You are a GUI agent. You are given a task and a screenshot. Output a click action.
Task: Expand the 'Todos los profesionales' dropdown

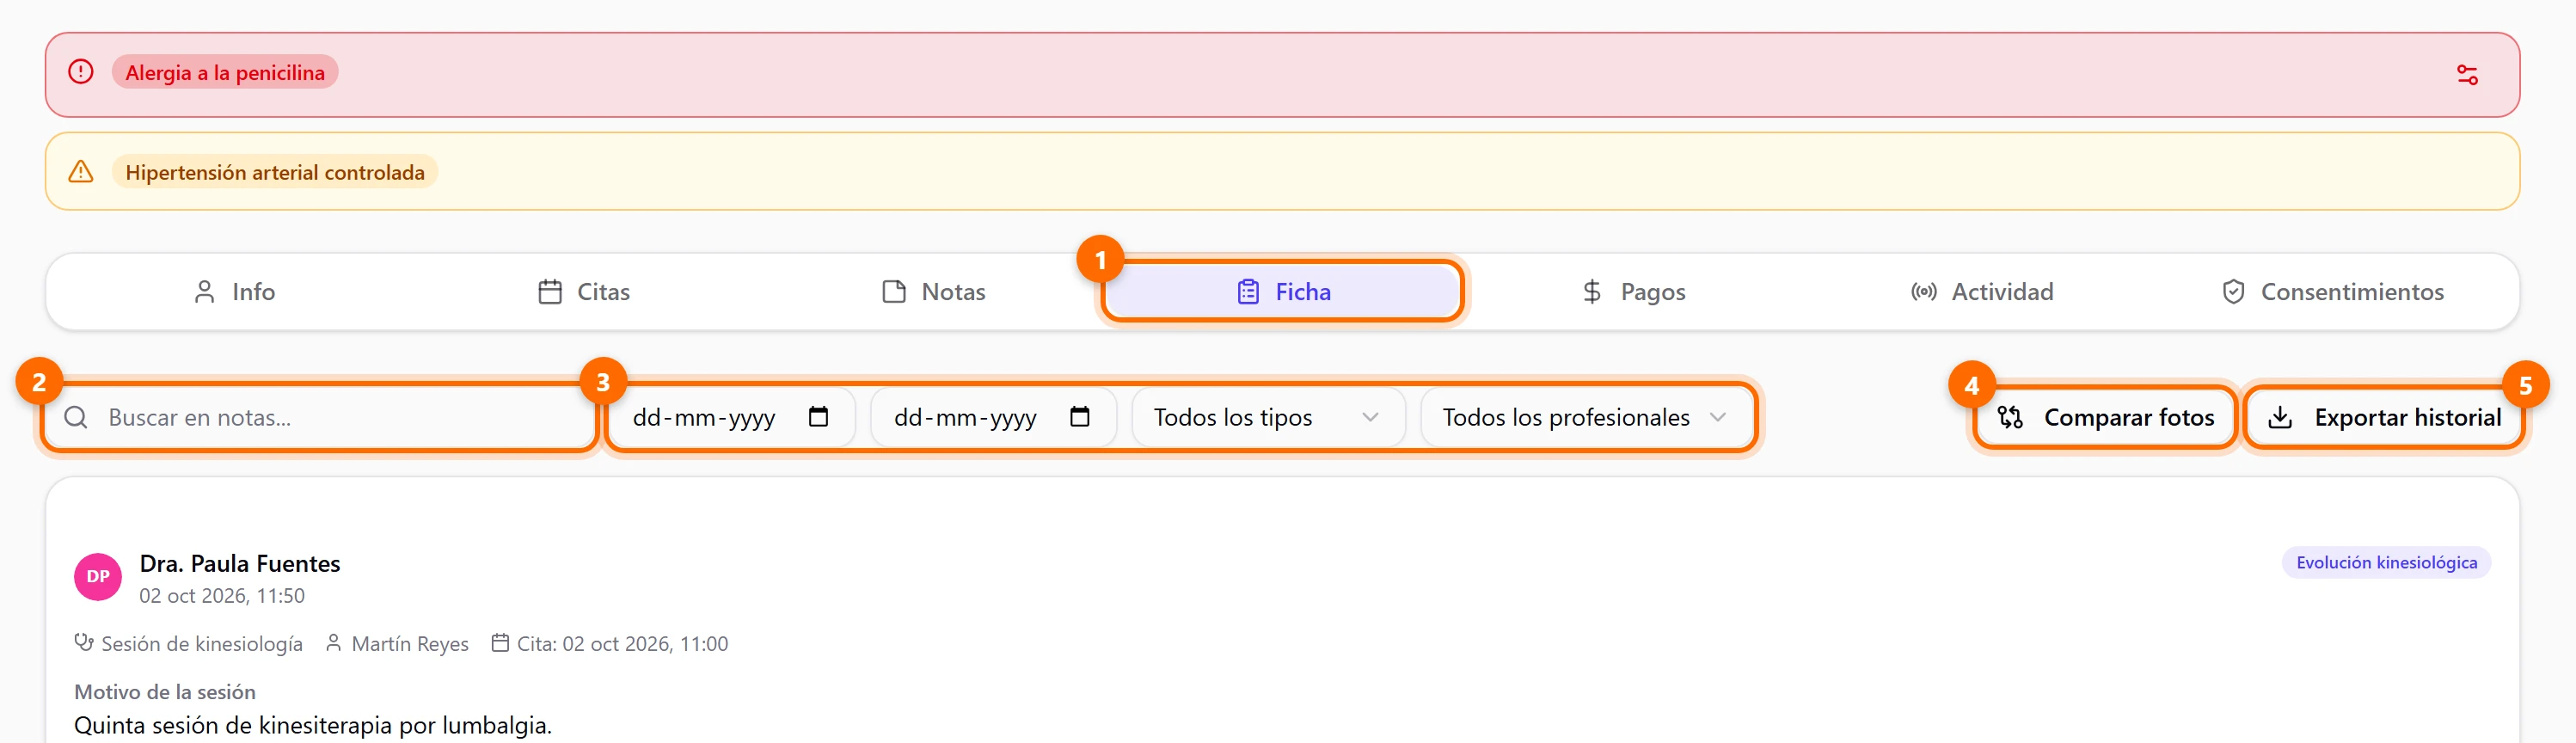1586,418
